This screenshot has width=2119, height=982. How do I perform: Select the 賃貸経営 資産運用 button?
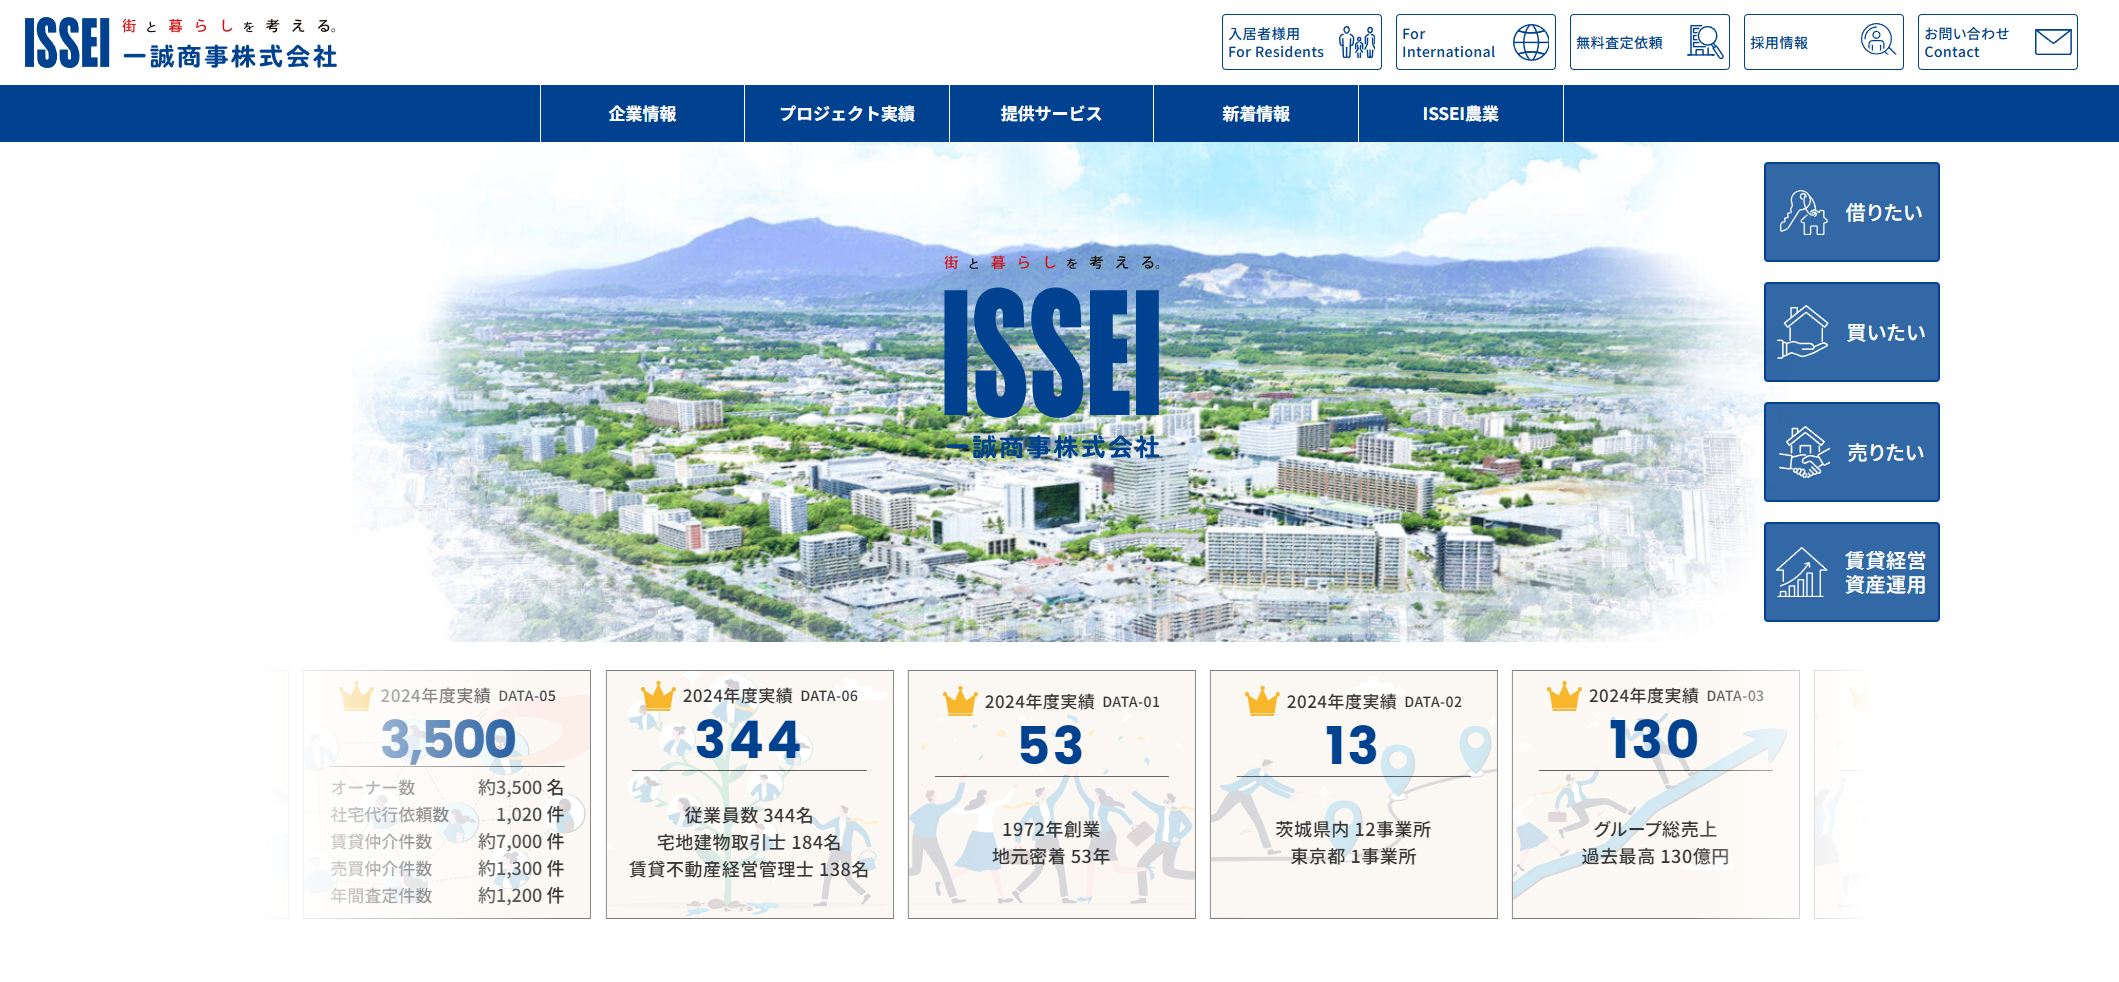tap(1852, 572)
